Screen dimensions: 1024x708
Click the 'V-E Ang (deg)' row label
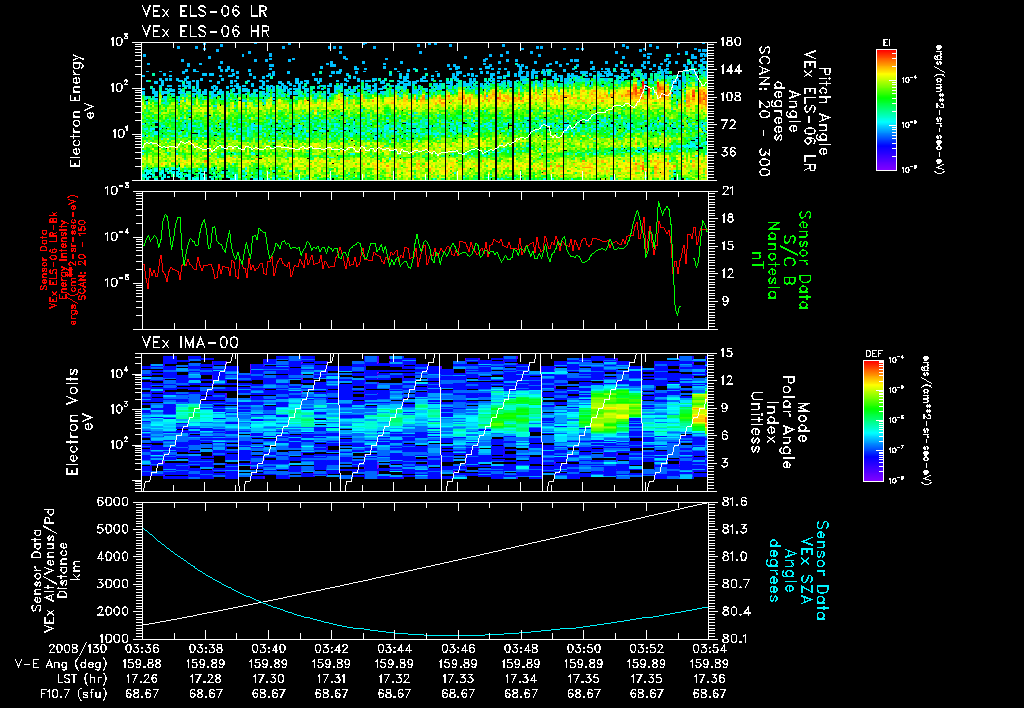click(x=61, y=664)
